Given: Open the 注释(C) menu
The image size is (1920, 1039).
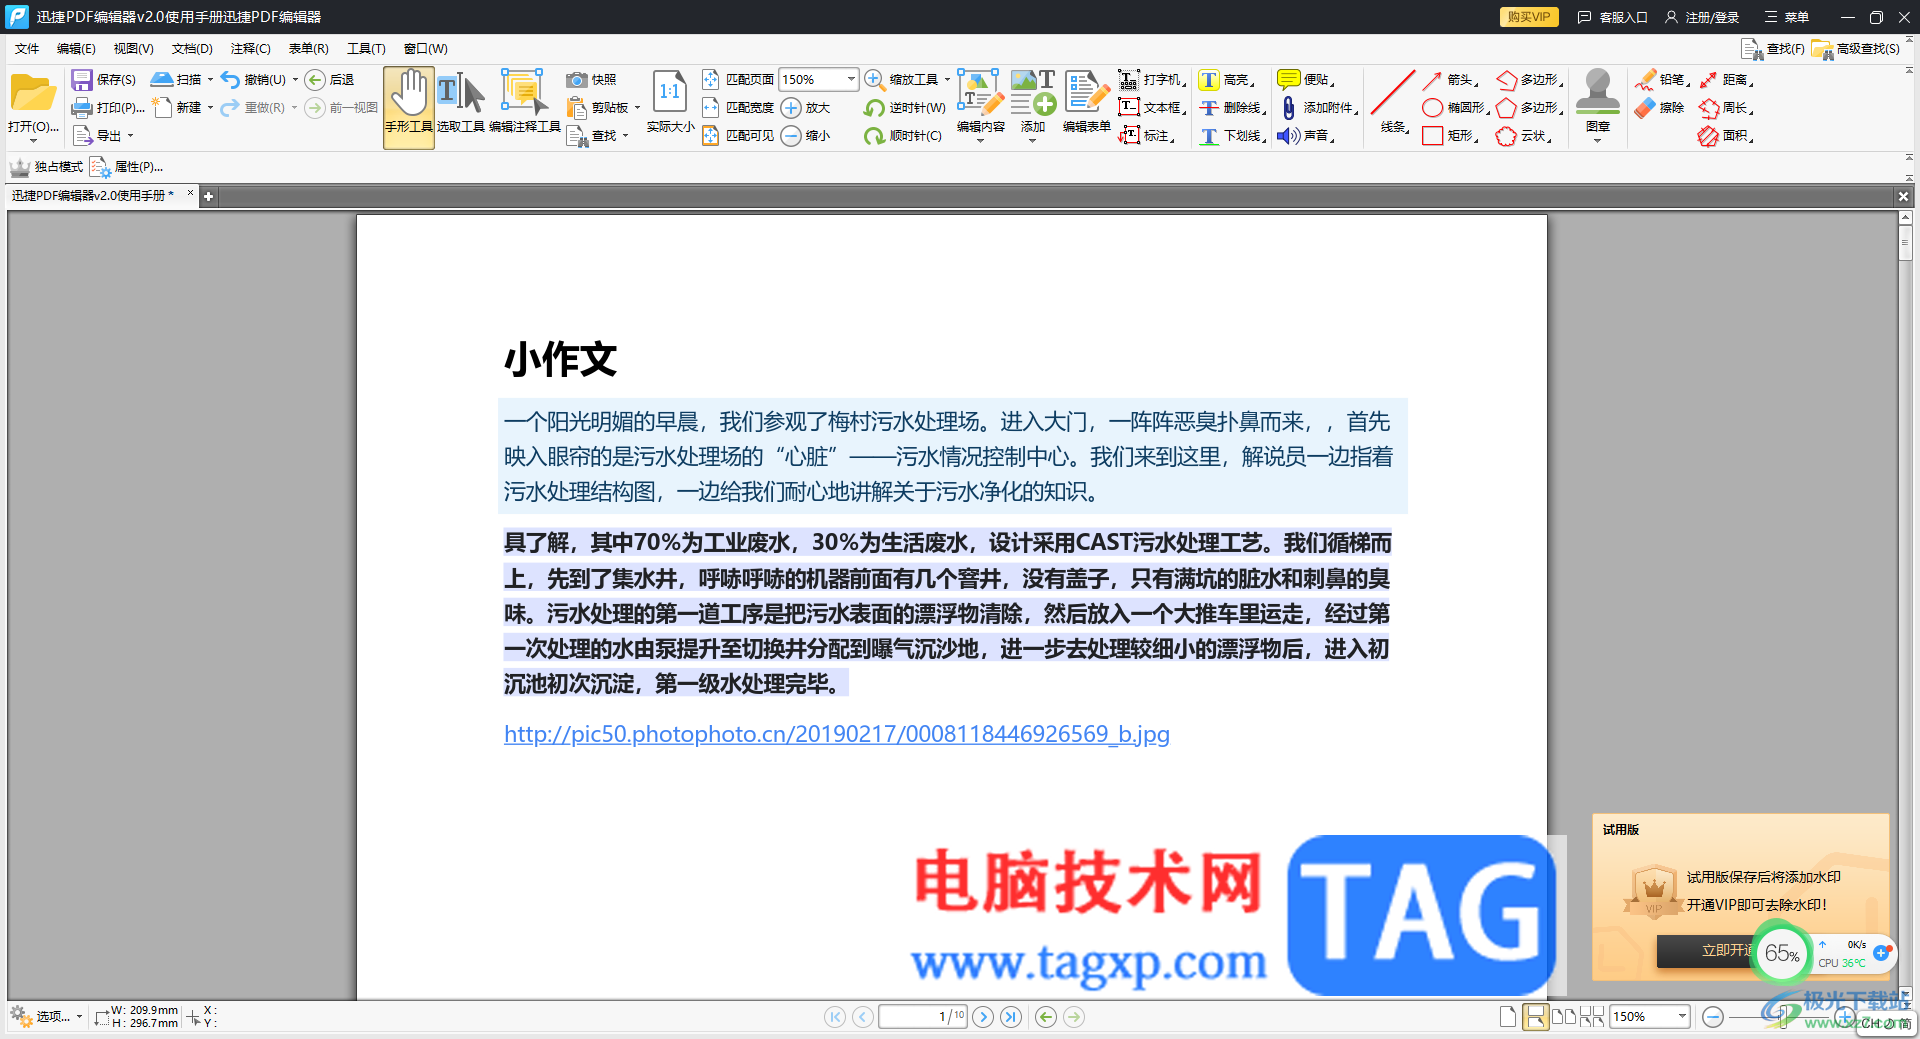Looking at the screenshot, I should pyautogui.click(x=250, y=49).
